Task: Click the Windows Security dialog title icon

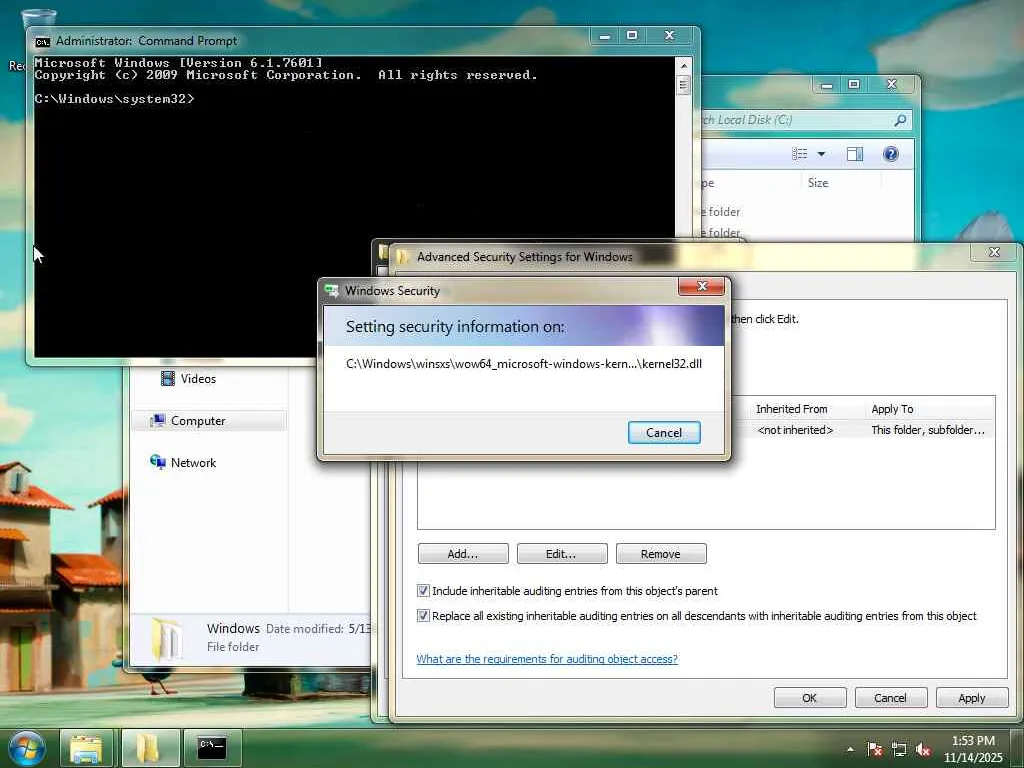Action: [332, 291]
